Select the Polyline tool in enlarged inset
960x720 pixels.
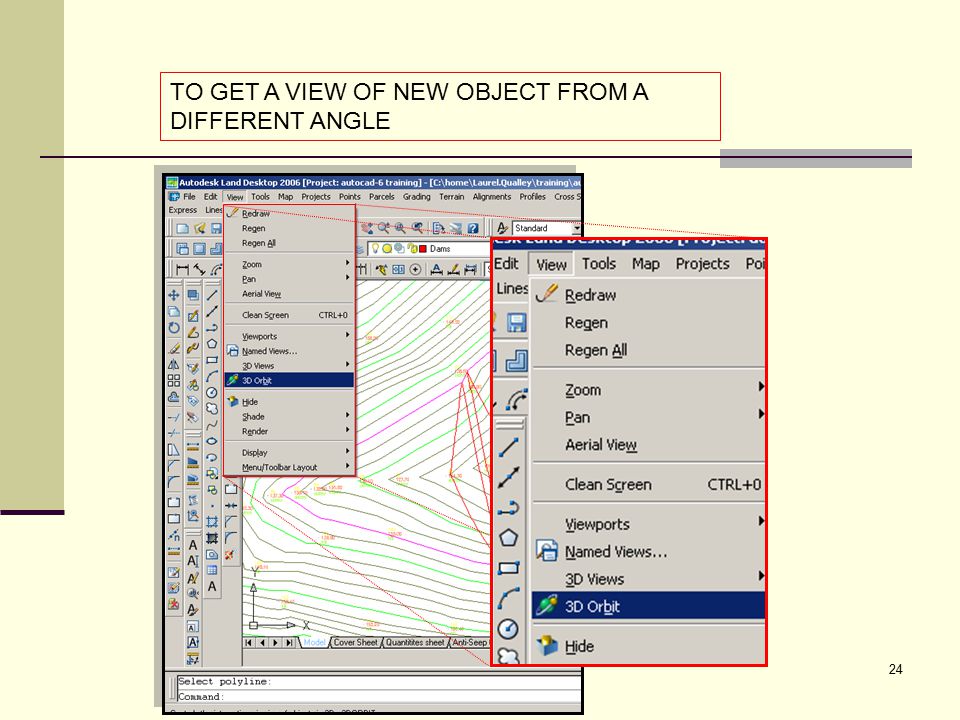tap(509, 508)
